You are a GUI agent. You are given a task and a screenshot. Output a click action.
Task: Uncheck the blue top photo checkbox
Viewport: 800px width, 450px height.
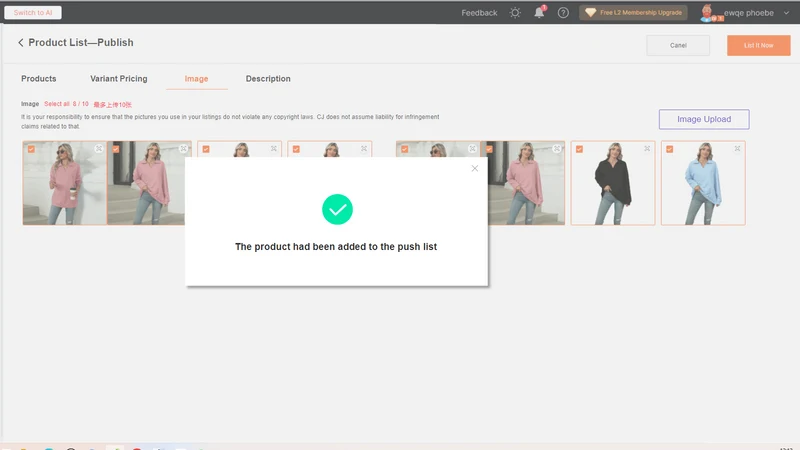[669, 149]
